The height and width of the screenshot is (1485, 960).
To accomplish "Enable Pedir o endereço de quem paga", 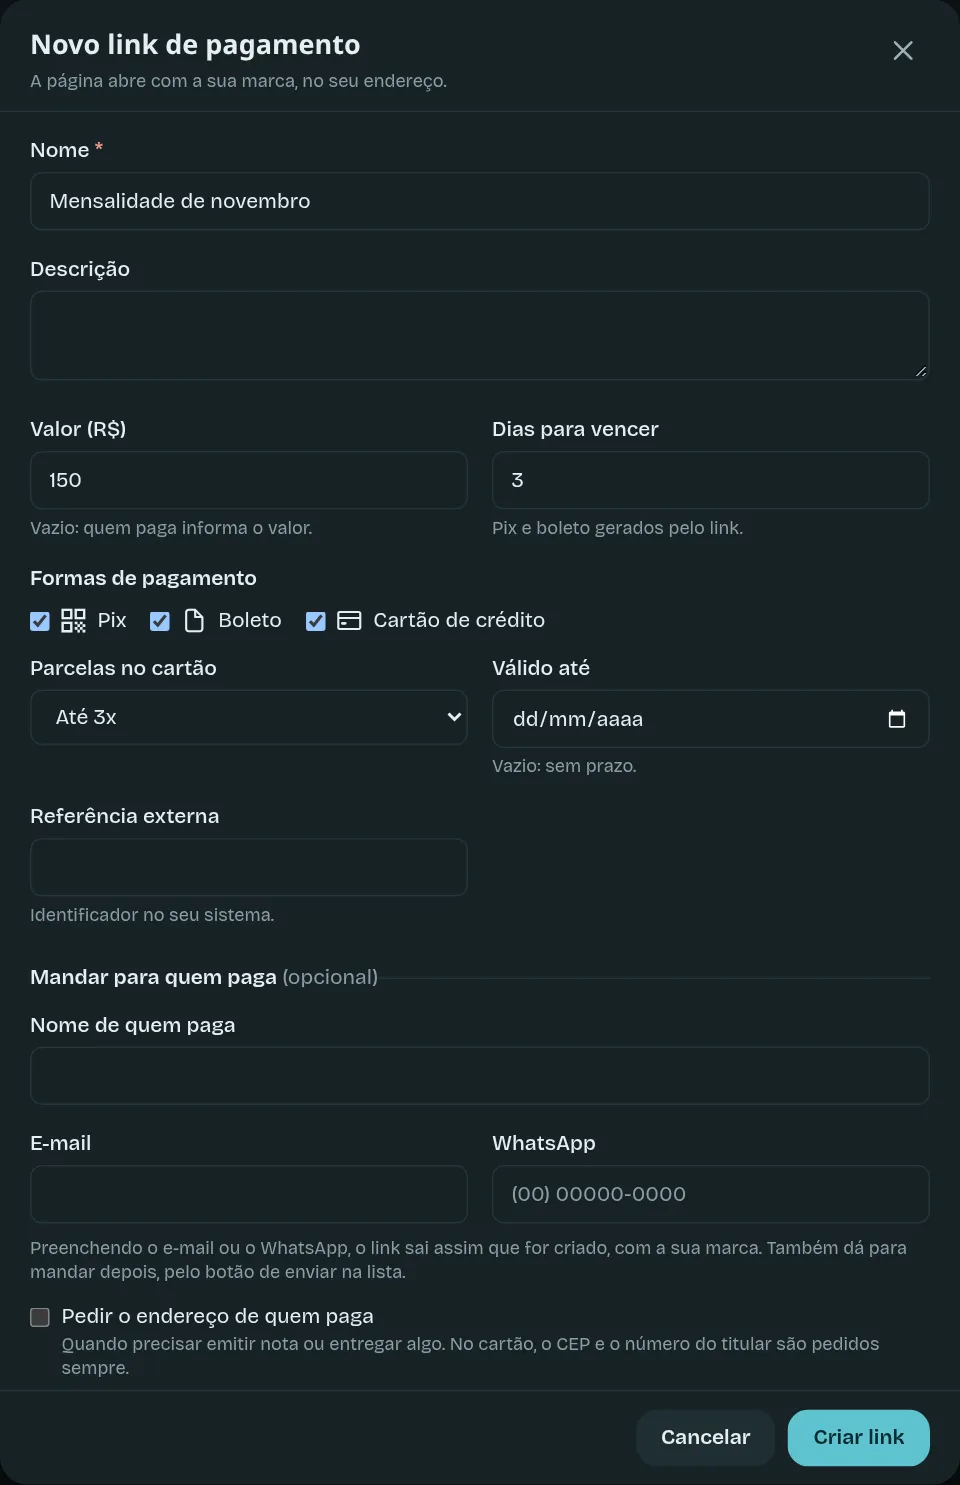I will click(x=40, y=1317).
